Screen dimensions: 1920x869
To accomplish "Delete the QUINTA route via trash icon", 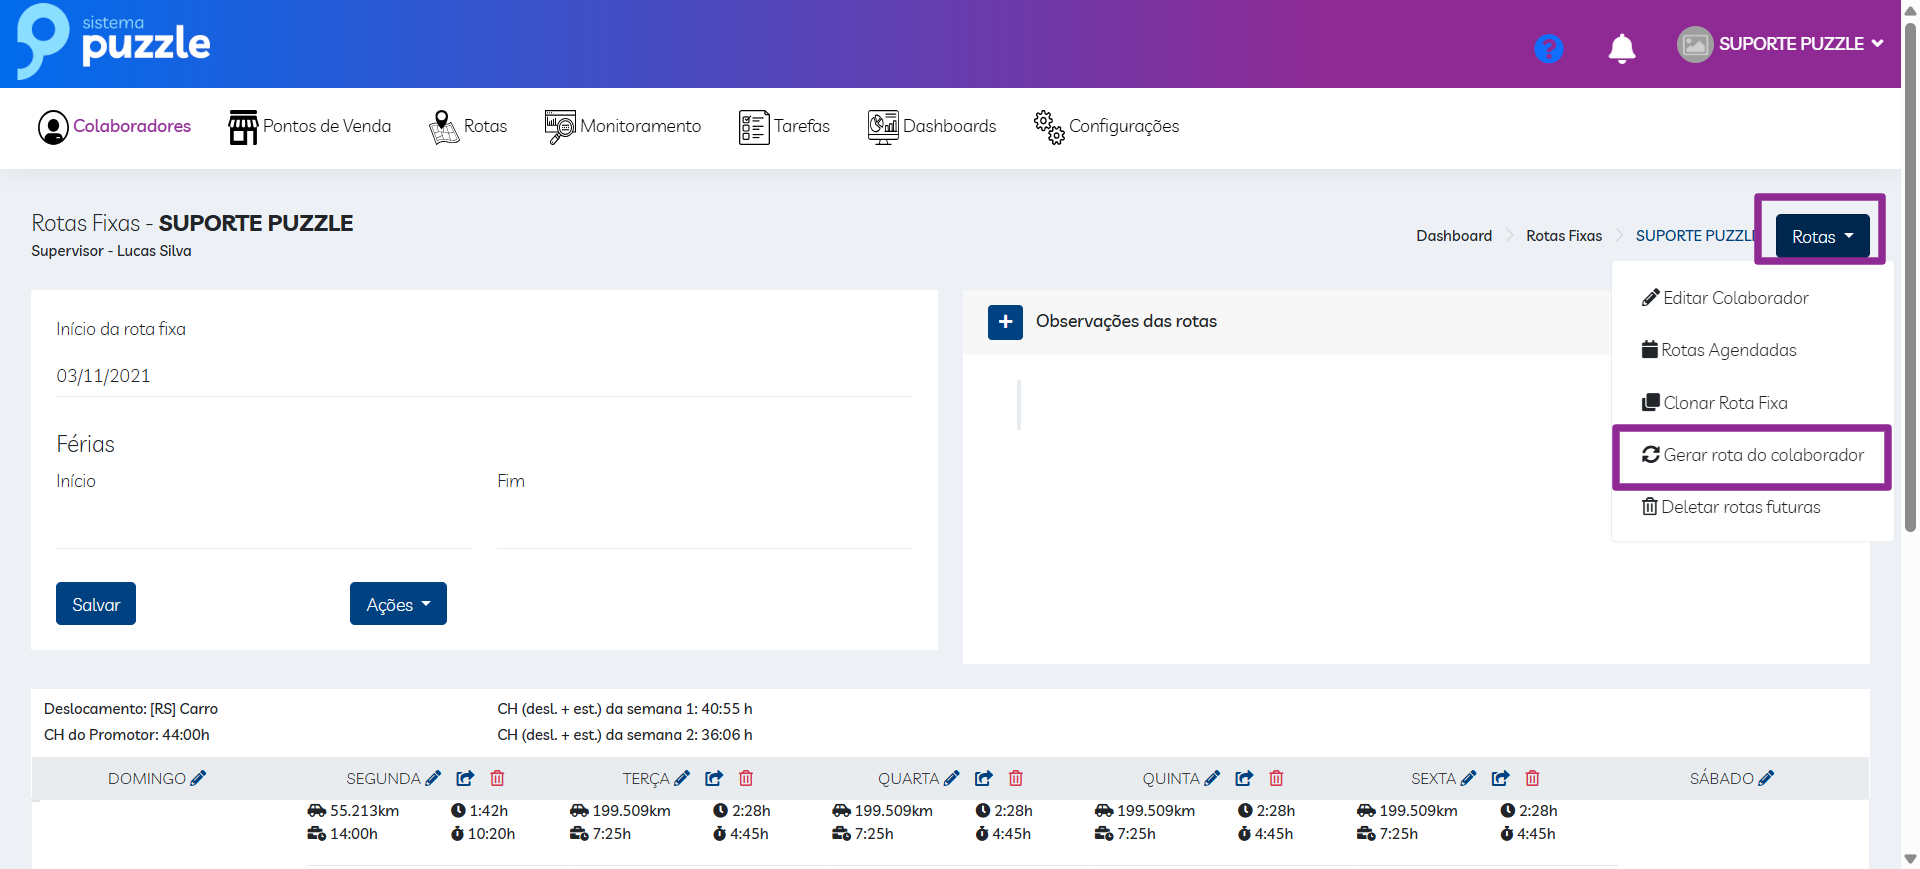I will tap(1276, 778).
